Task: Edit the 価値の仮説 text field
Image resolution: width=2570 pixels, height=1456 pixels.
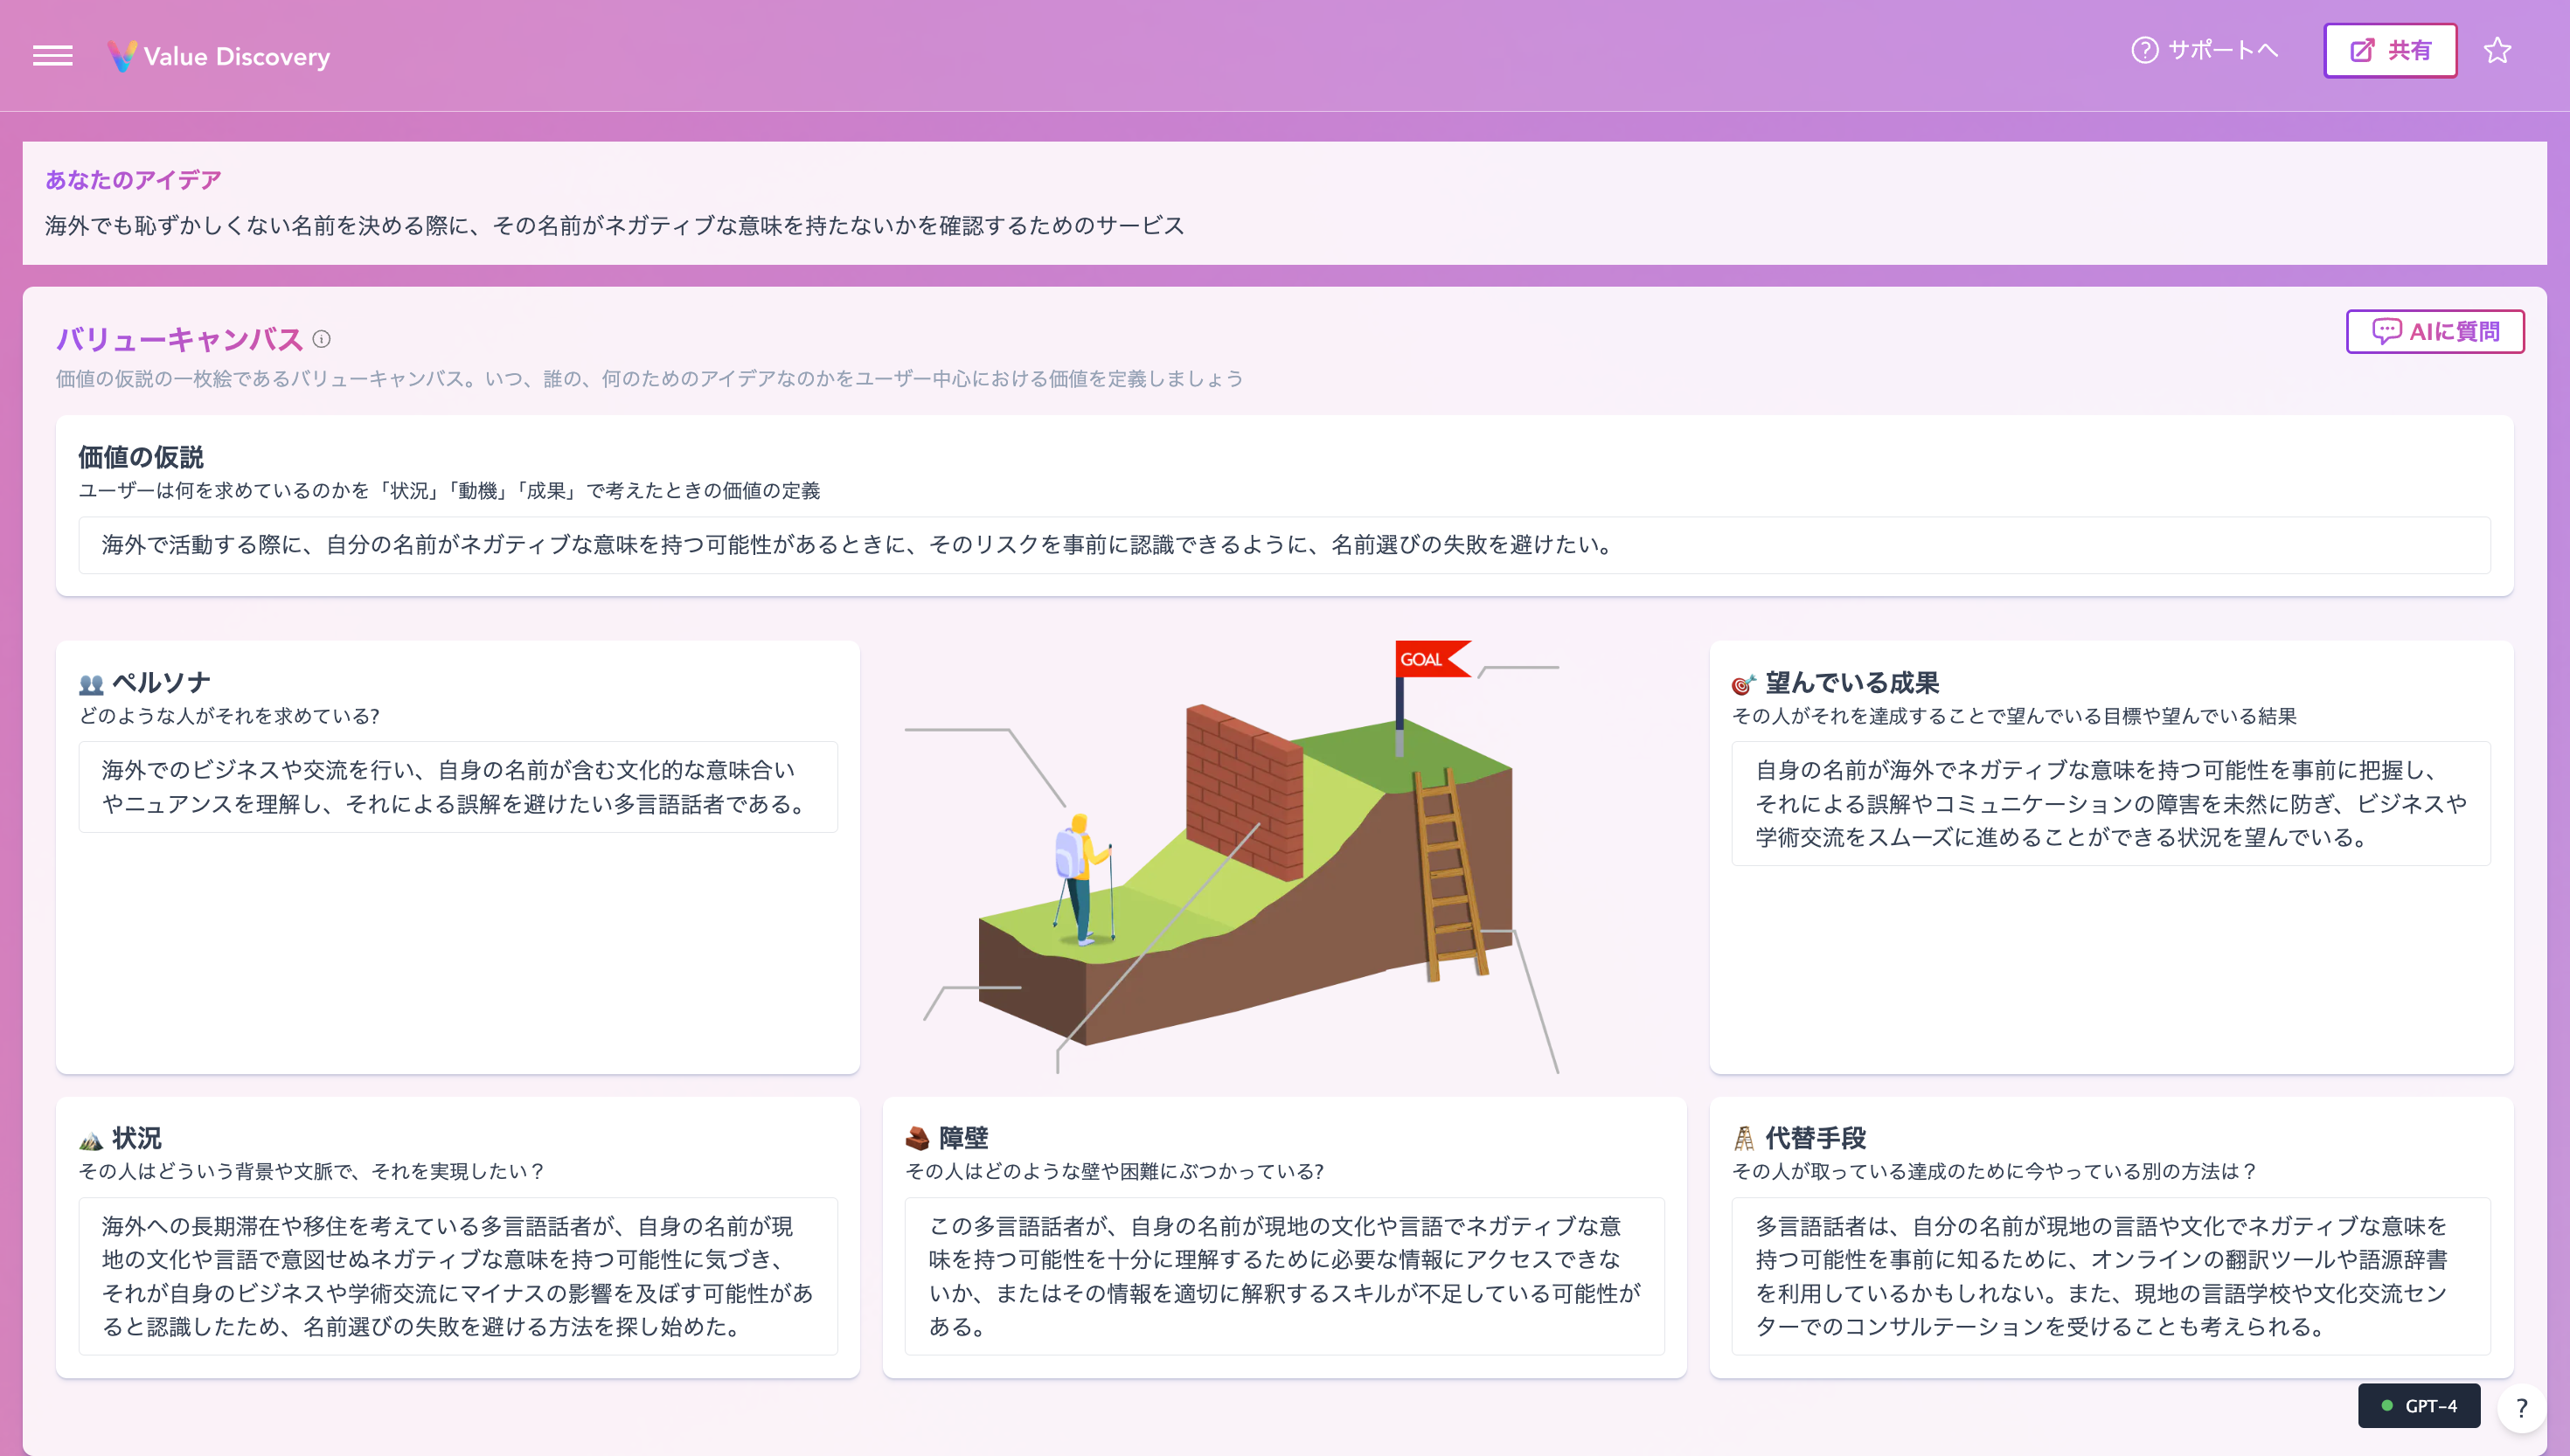Action: click(x=1283, y=545)
